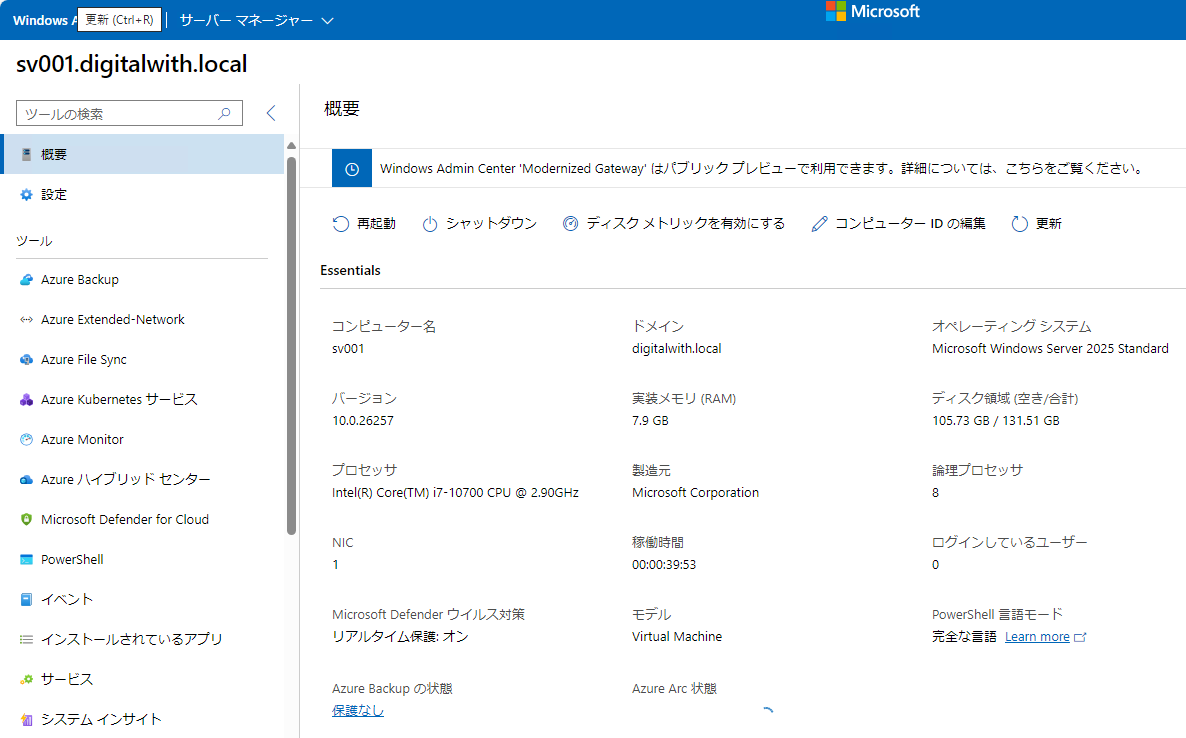Click the disk space value 105.73 GB / 131.51 GB
The width and height of the screenshot is (1186, 738).
996,421
